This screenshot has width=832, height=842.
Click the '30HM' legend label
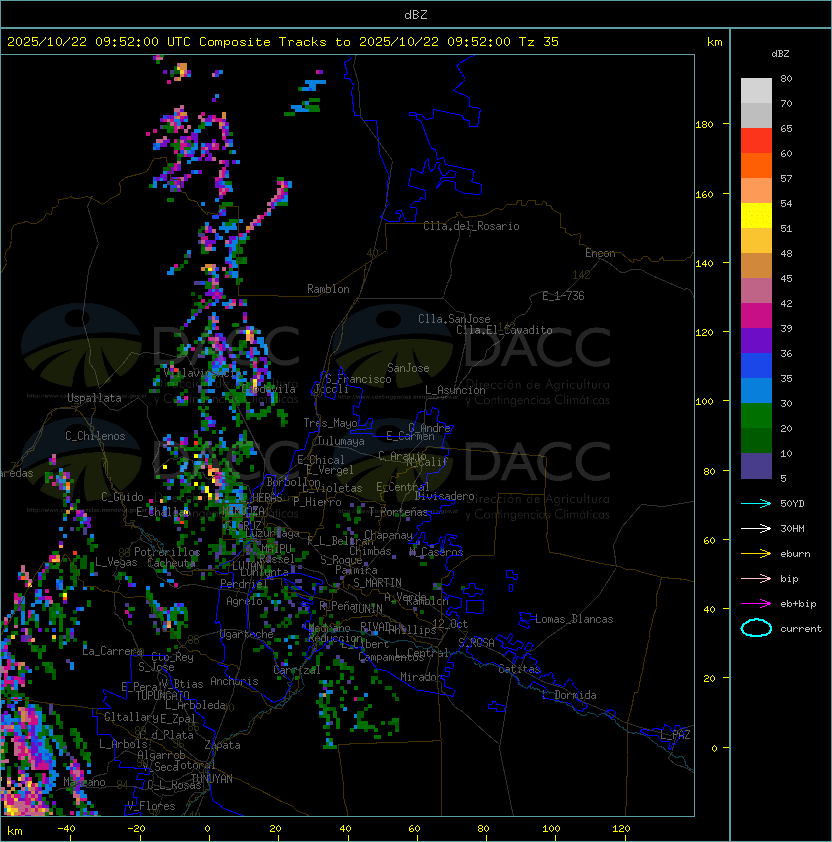[x=792, y=528]
